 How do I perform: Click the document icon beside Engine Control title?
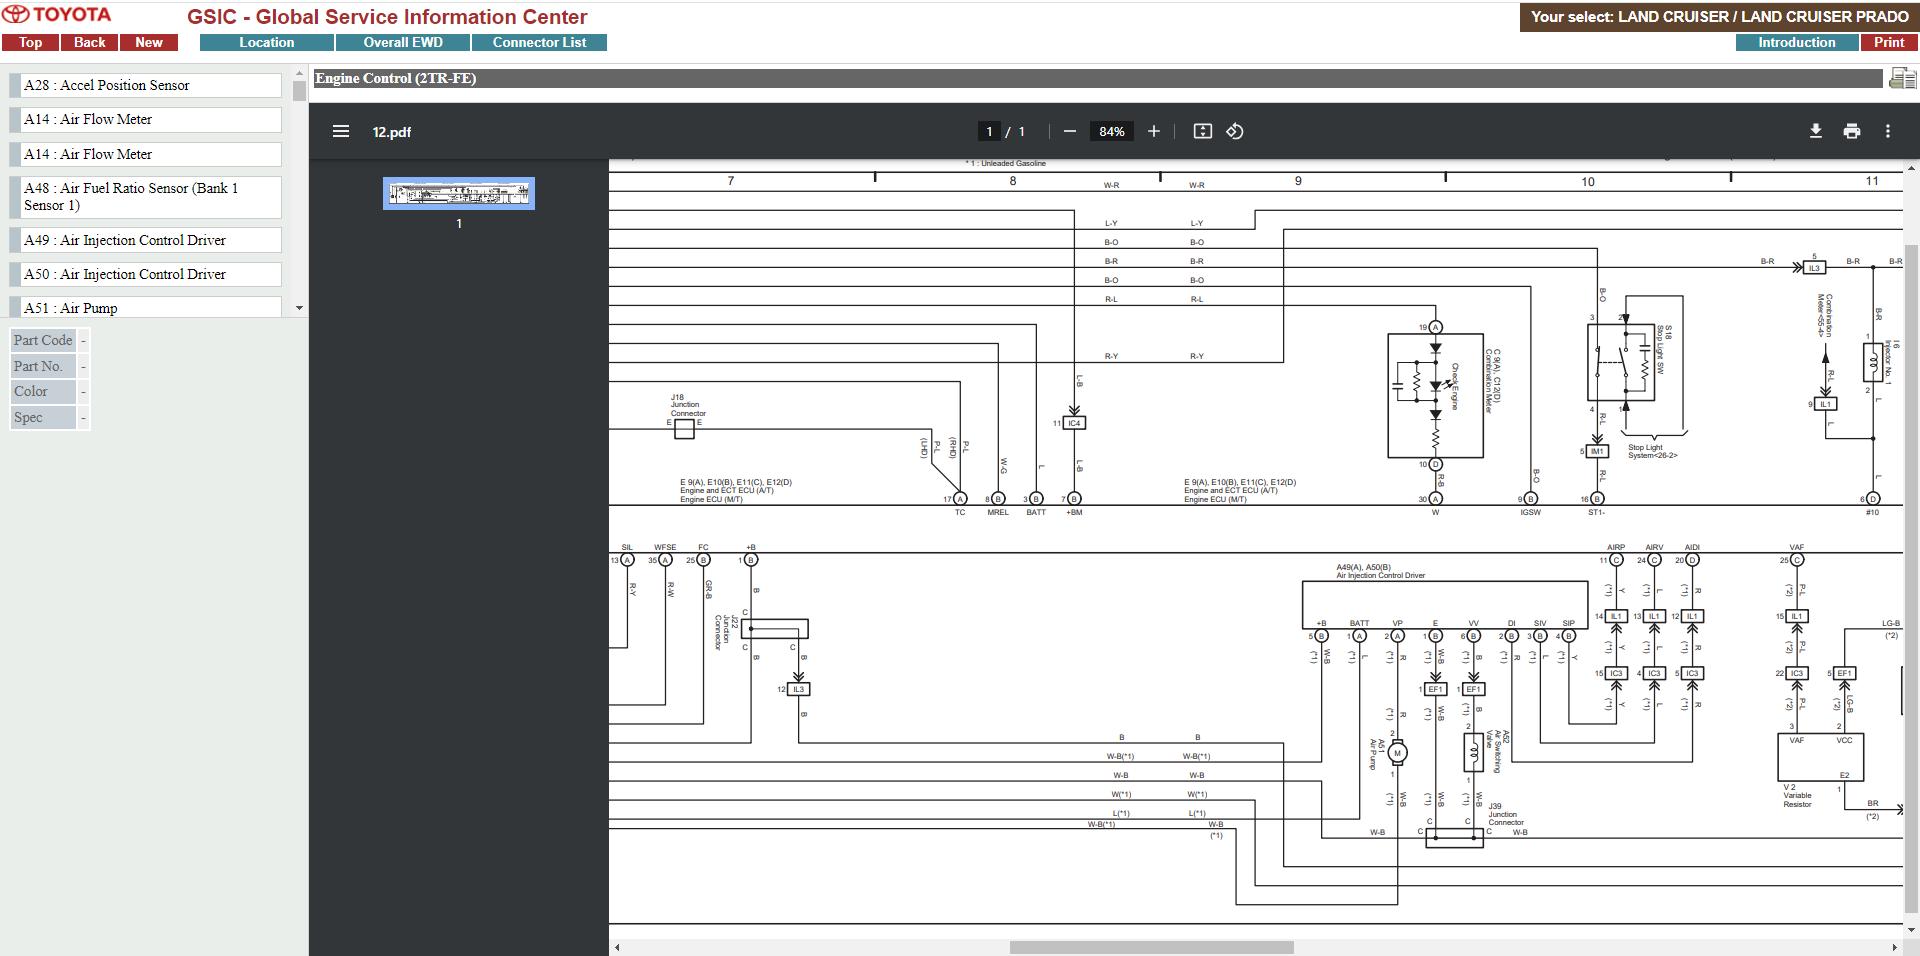click(x=1902, y=78)
